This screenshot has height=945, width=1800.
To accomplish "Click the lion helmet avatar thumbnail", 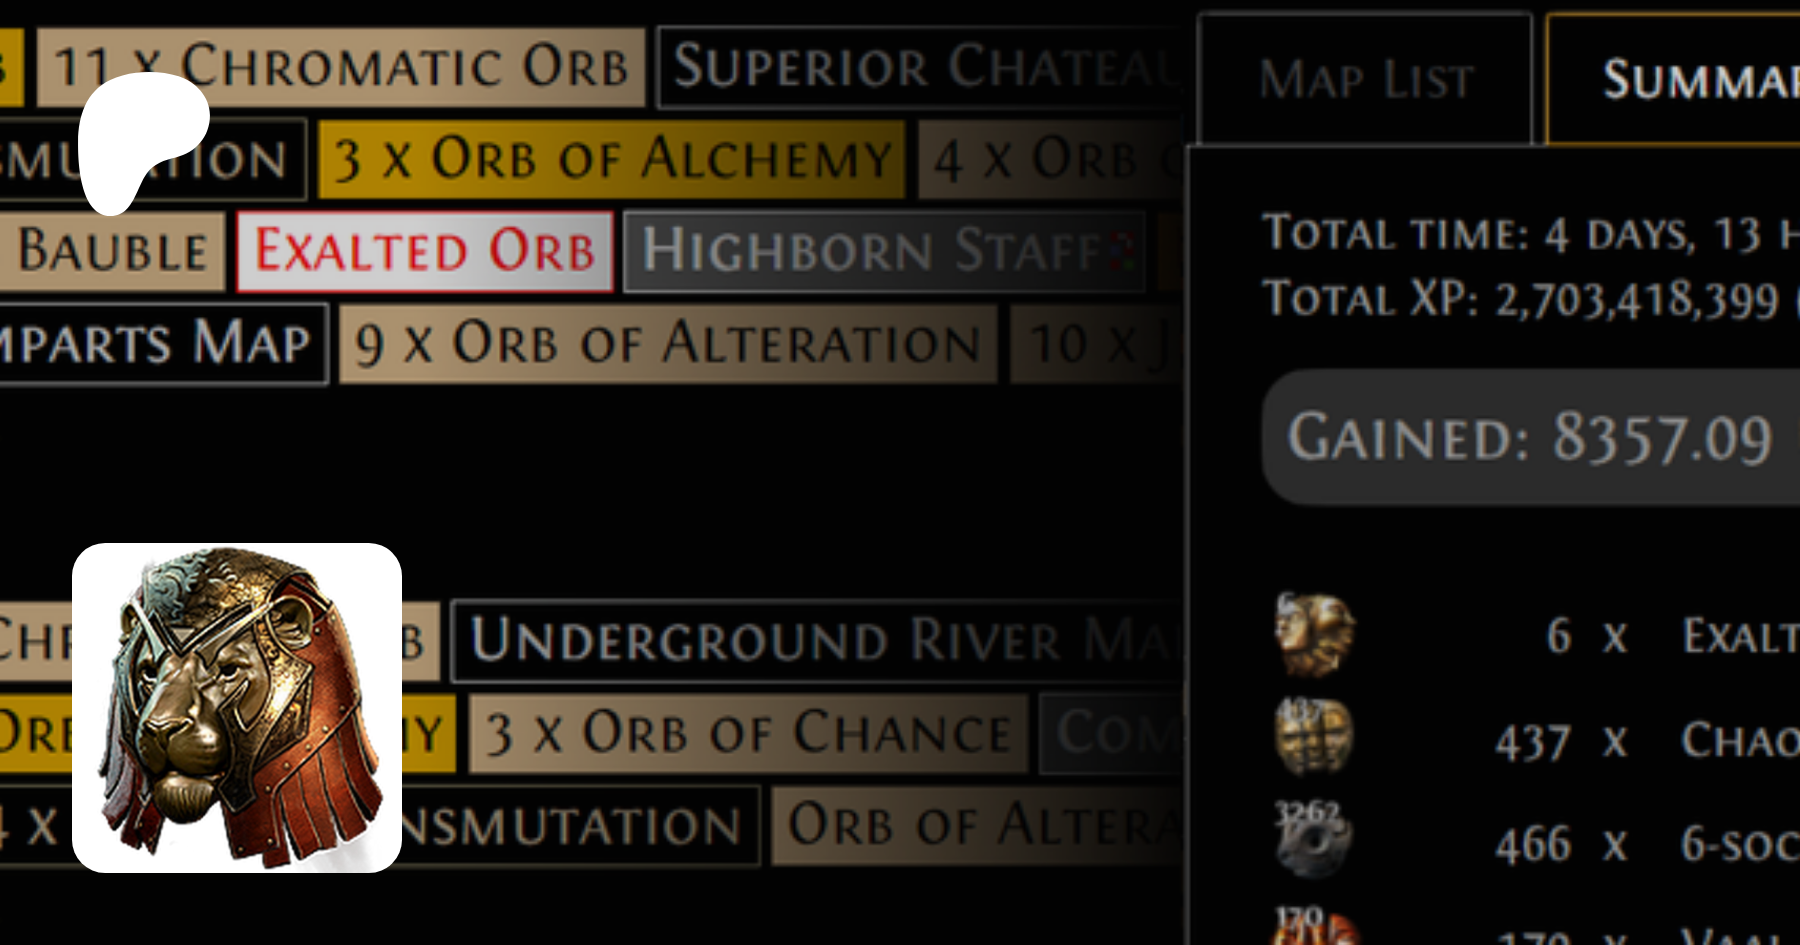I will (237, 708).
